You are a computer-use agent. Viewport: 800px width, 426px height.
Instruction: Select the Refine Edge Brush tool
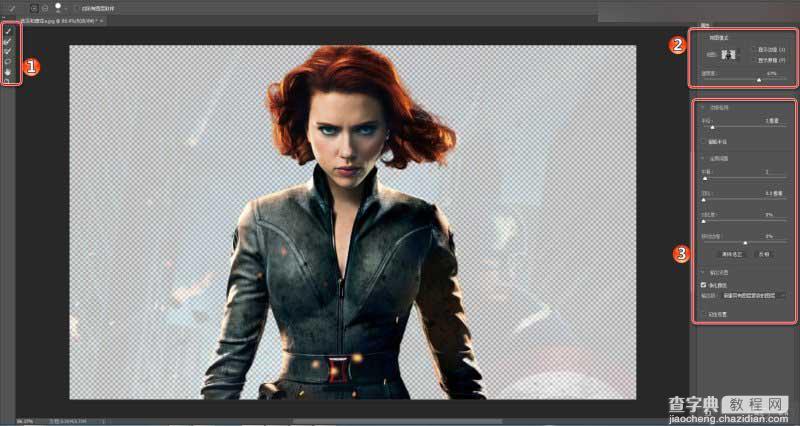8,41
